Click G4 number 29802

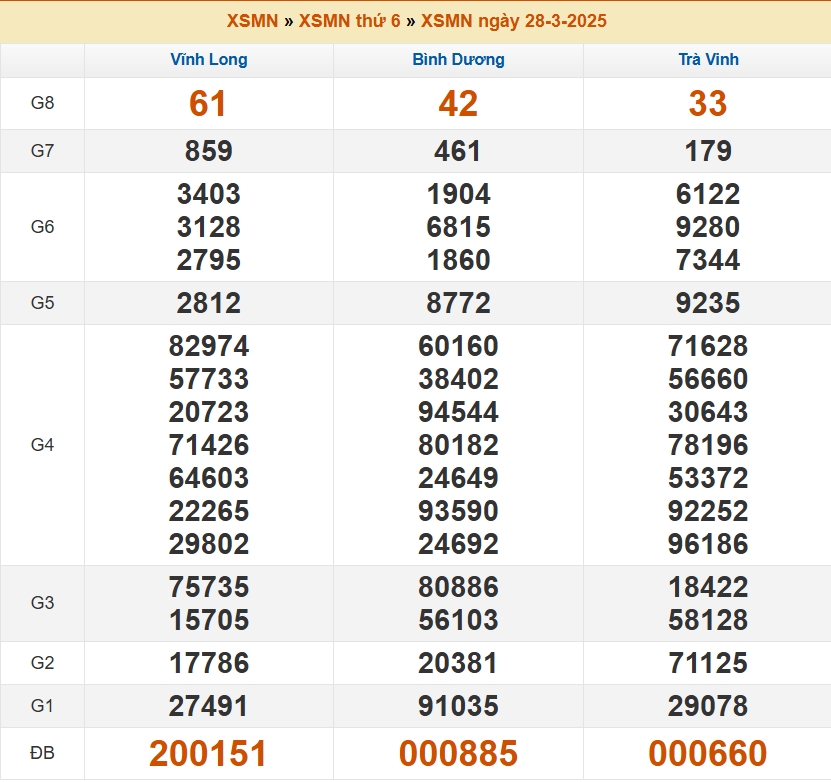coord(209,544)
